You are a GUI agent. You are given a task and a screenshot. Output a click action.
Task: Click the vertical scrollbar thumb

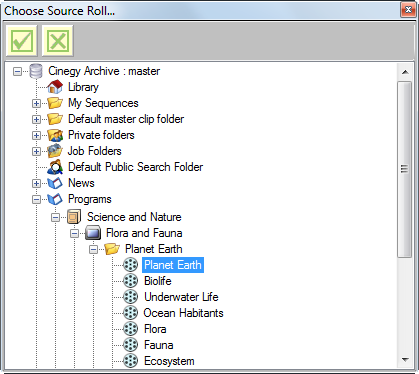pos(405,169)
